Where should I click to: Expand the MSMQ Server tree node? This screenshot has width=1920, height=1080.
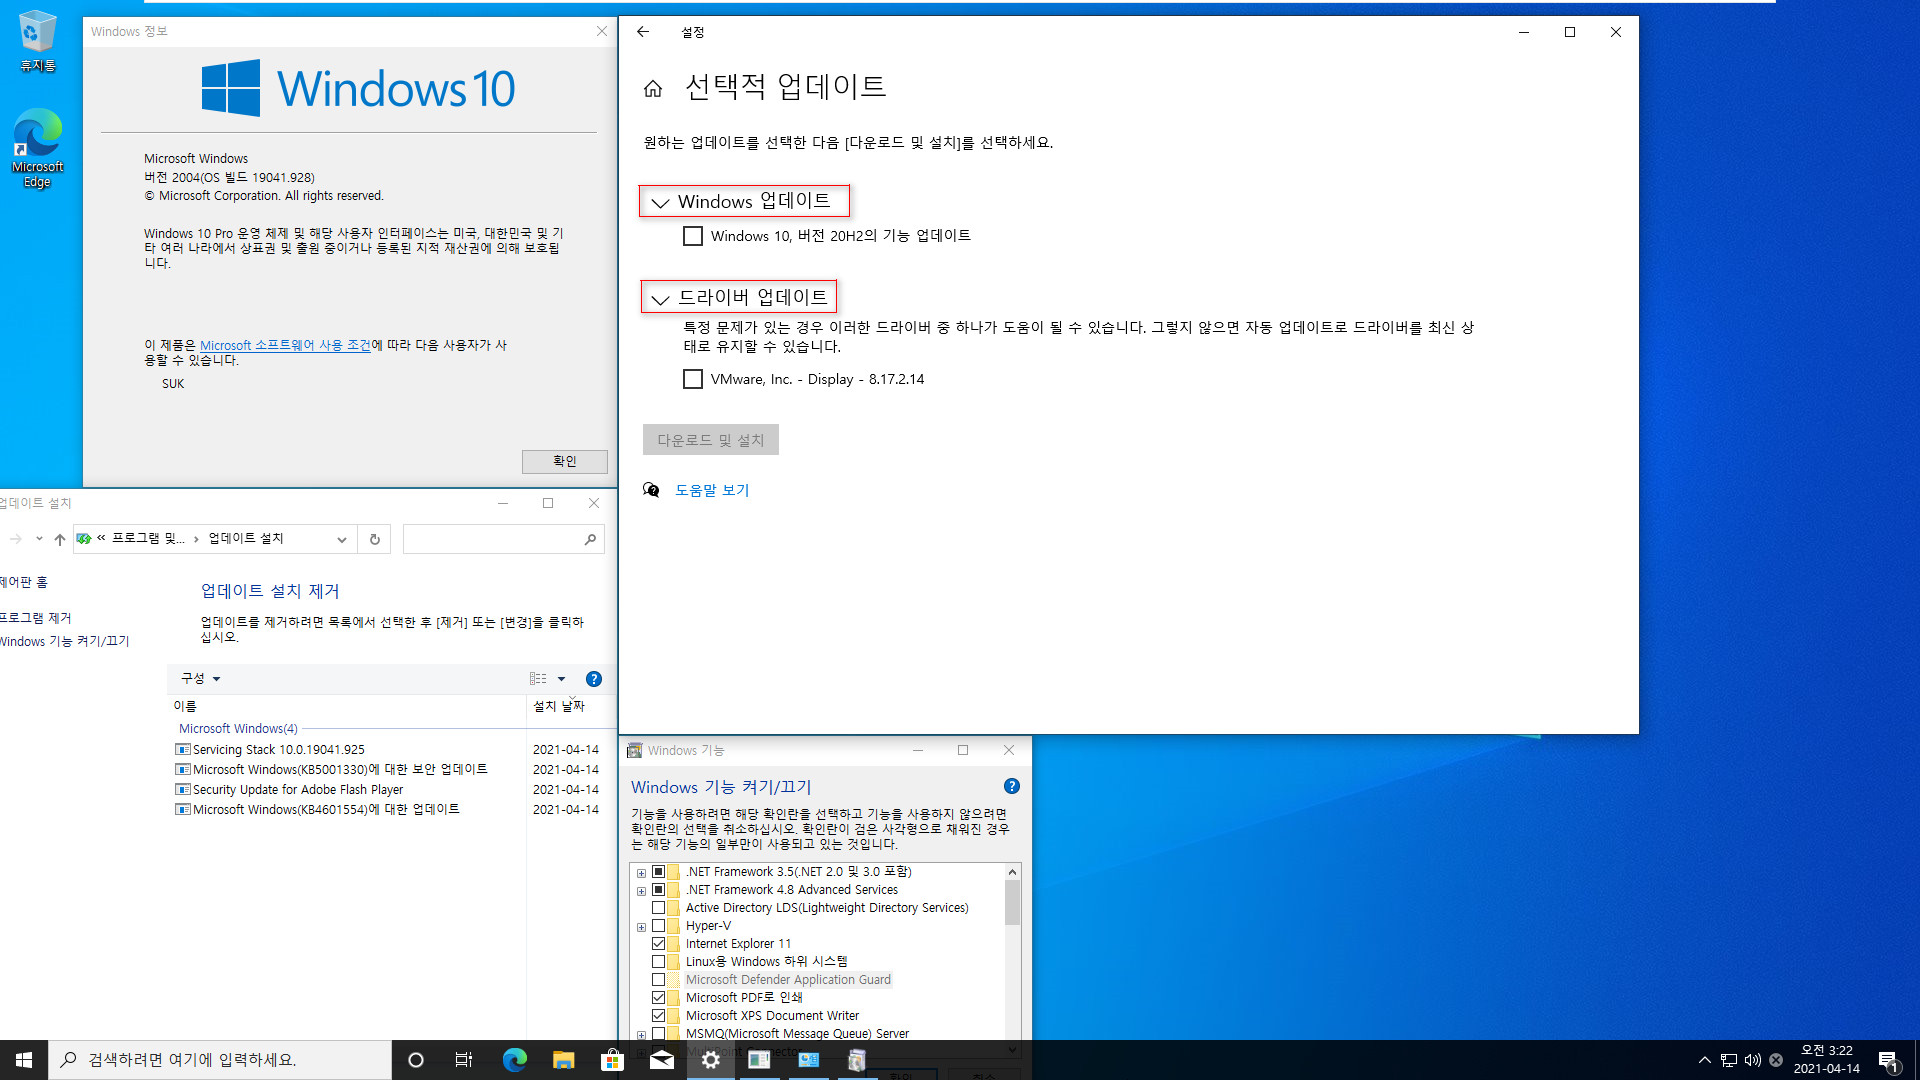641,1035
